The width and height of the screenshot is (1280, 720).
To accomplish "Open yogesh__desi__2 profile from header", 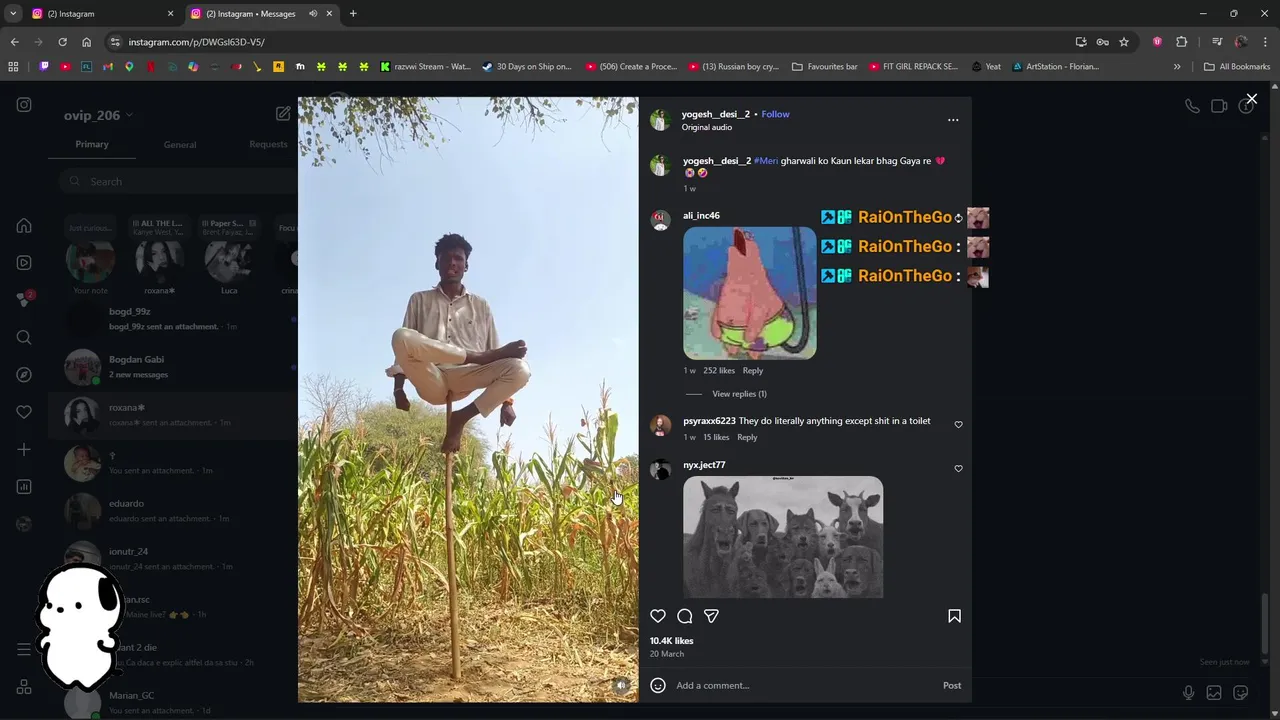I will 715,114.
